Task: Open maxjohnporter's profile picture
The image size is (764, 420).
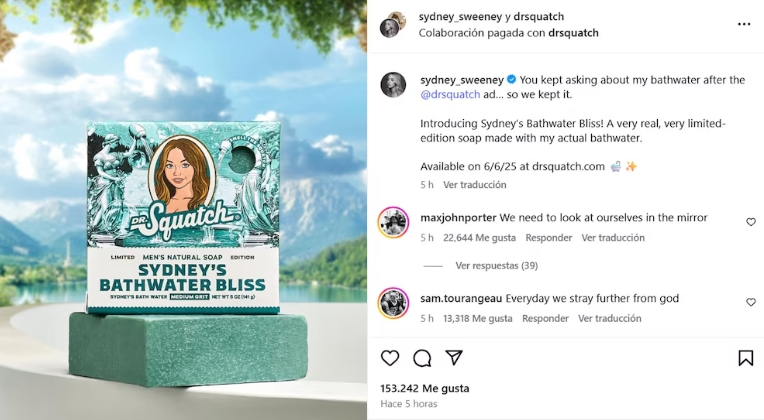Action: [393, 222]
